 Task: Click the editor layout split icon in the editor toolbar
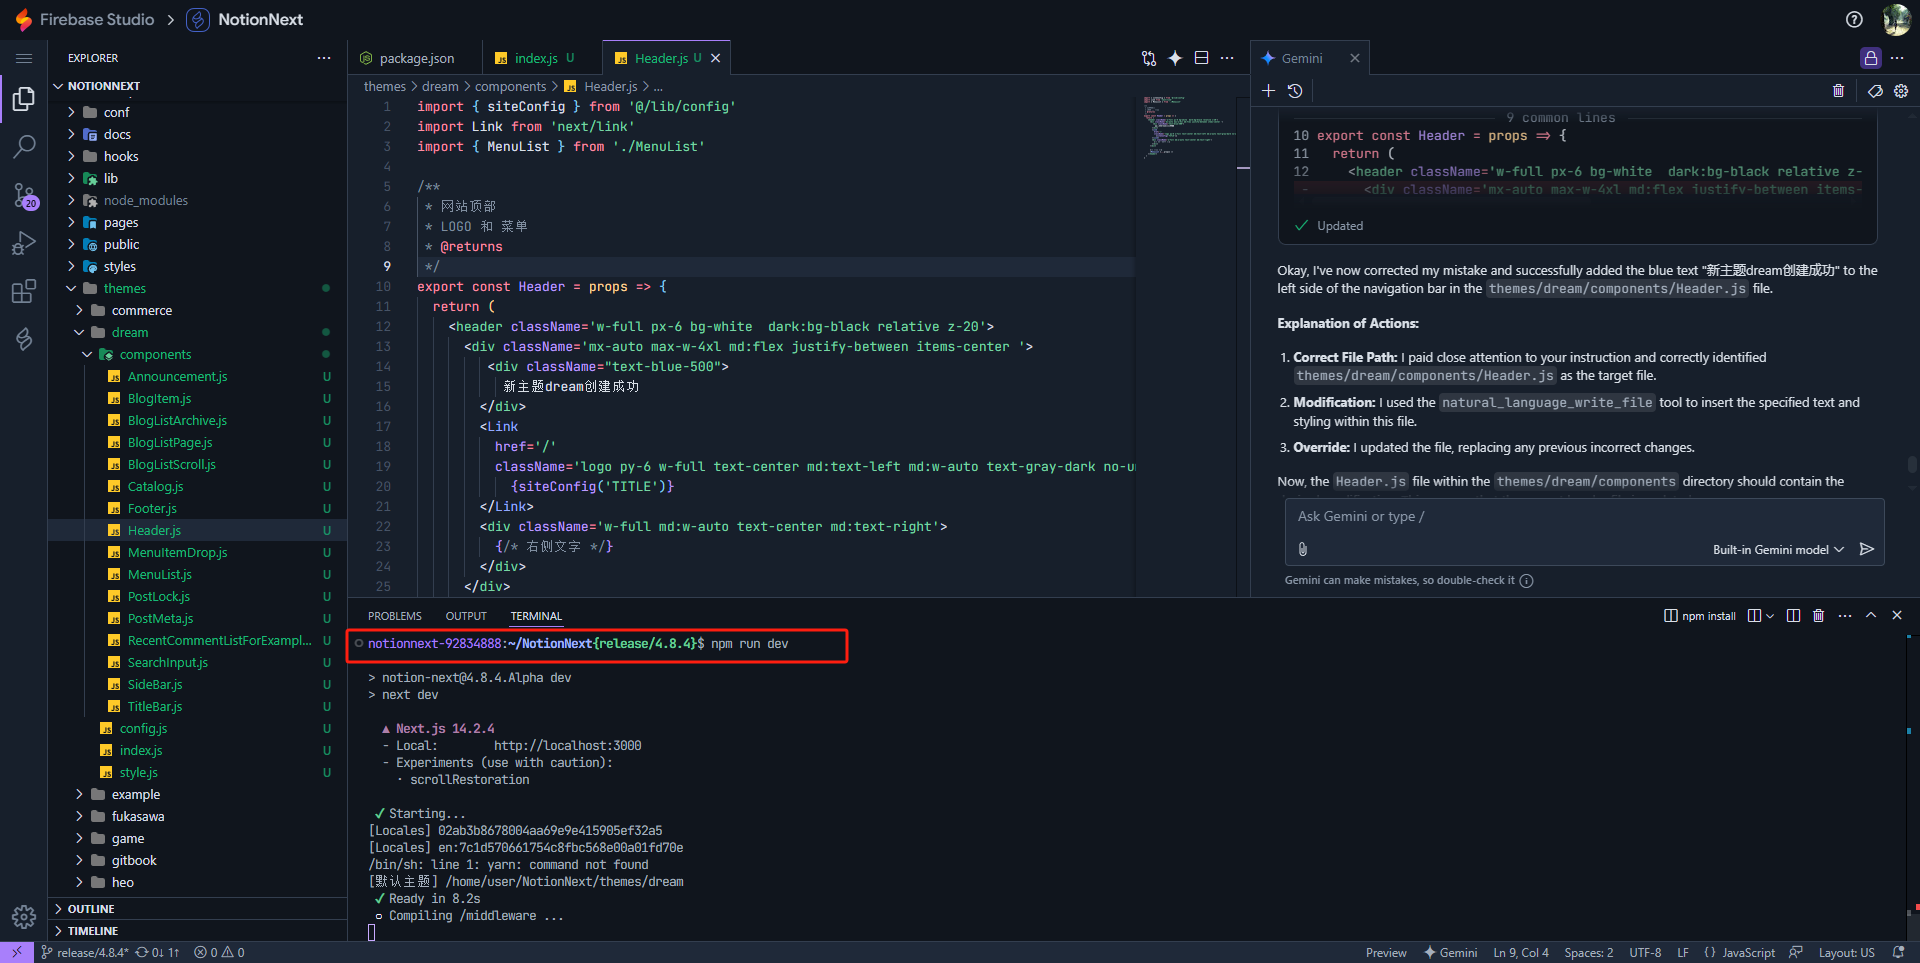coord(1201,58)
